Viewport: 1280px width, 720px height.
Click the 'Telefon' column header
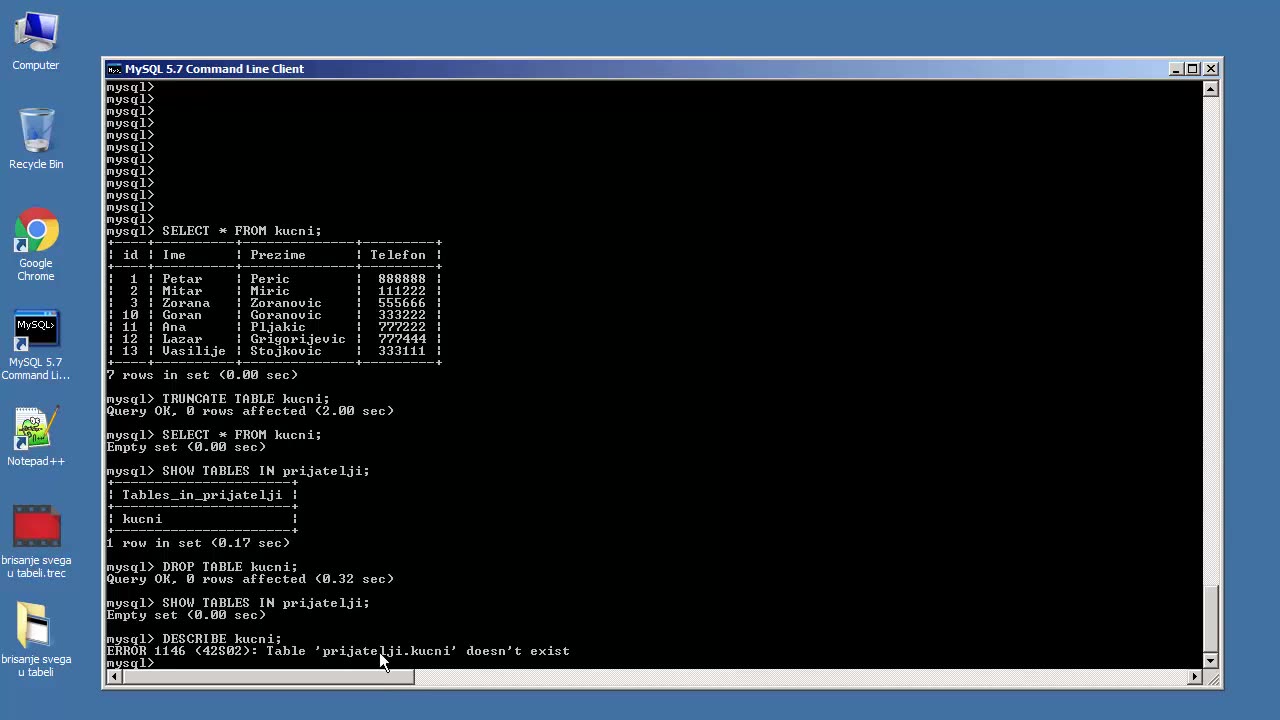pos(398,255)
